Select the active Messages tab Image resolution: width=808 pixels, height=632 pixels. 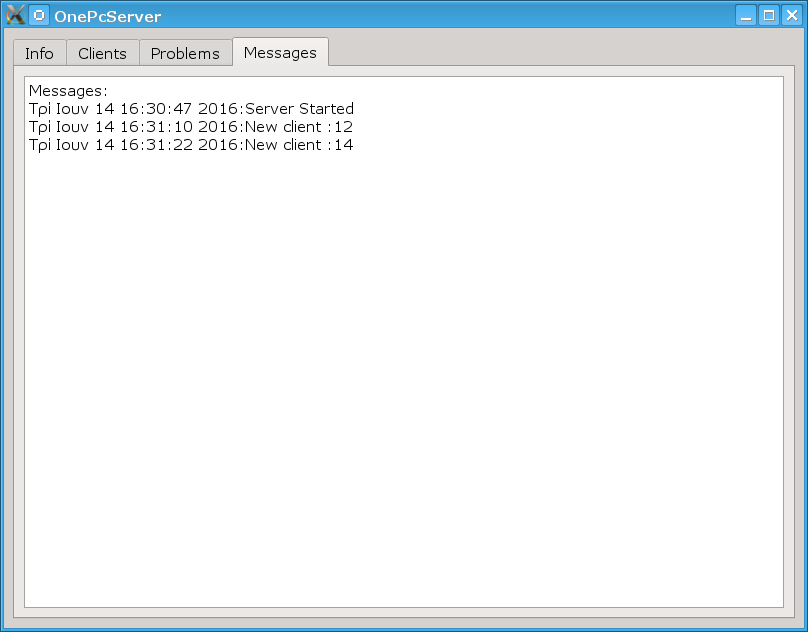[280, 51]
